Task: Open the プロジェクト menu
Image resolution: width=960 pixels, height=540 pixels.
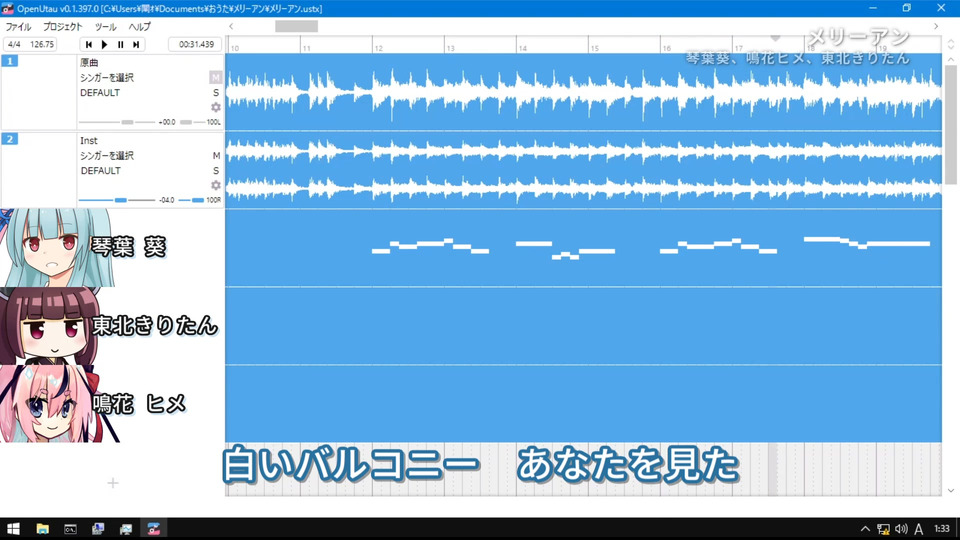Action: coord(62,26)
